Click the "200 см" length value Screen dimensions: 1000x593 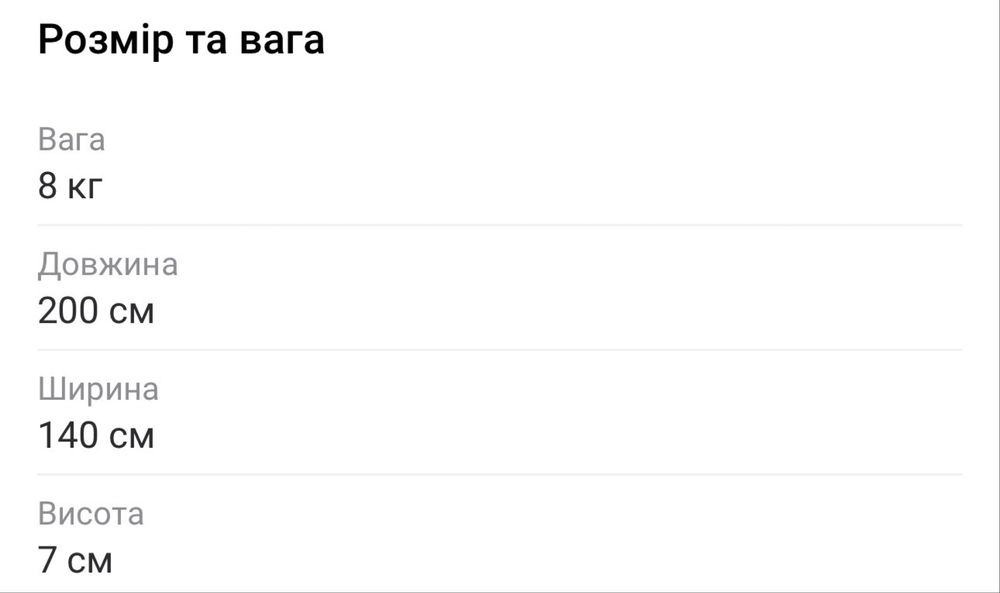[x=96, y=311]
